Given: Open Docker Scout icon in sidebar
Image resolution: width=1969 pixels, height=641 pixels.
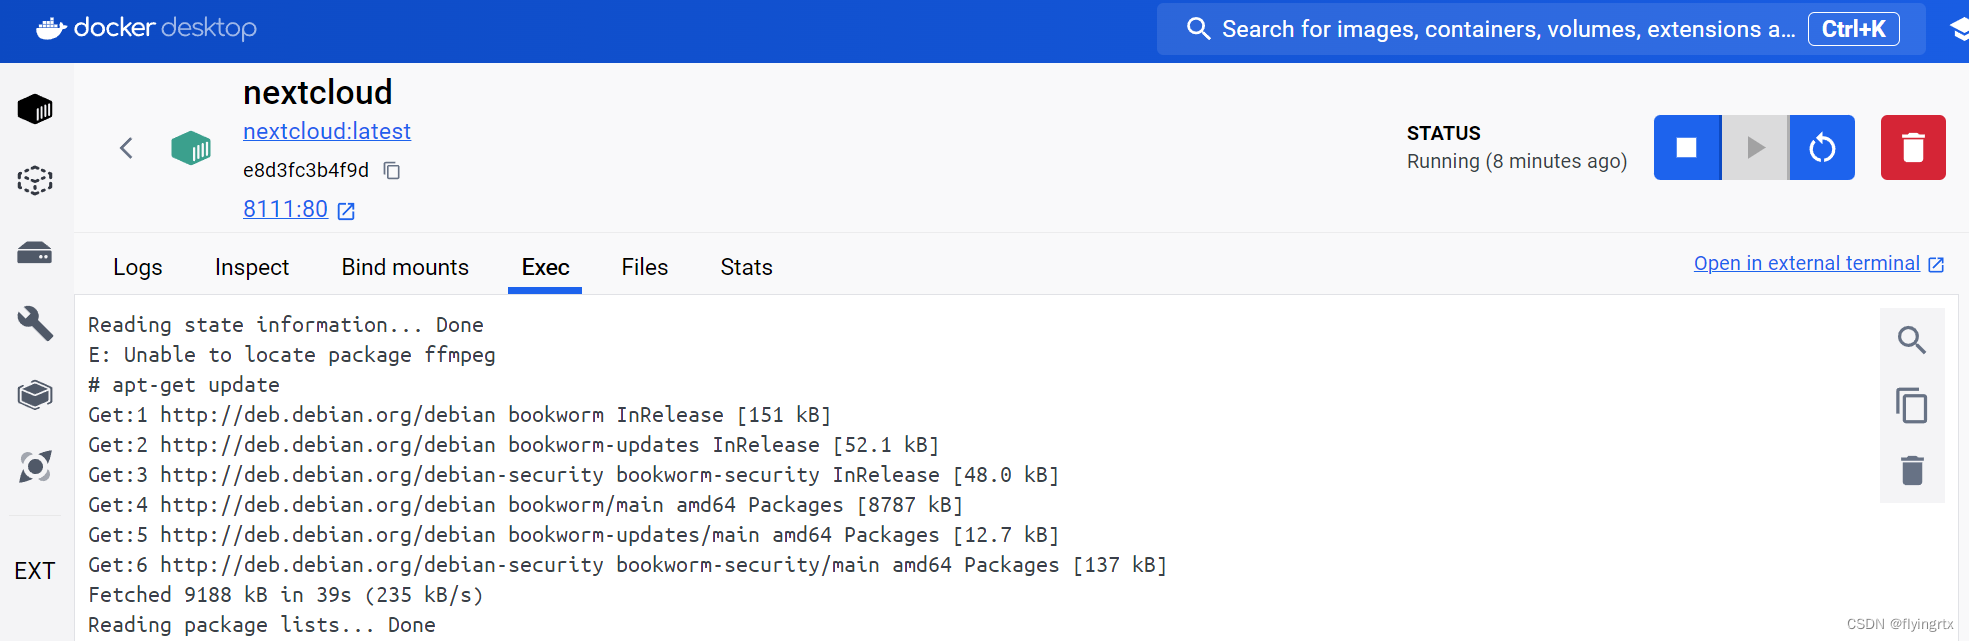Looking at the screenshot, I should click(35, 466).
